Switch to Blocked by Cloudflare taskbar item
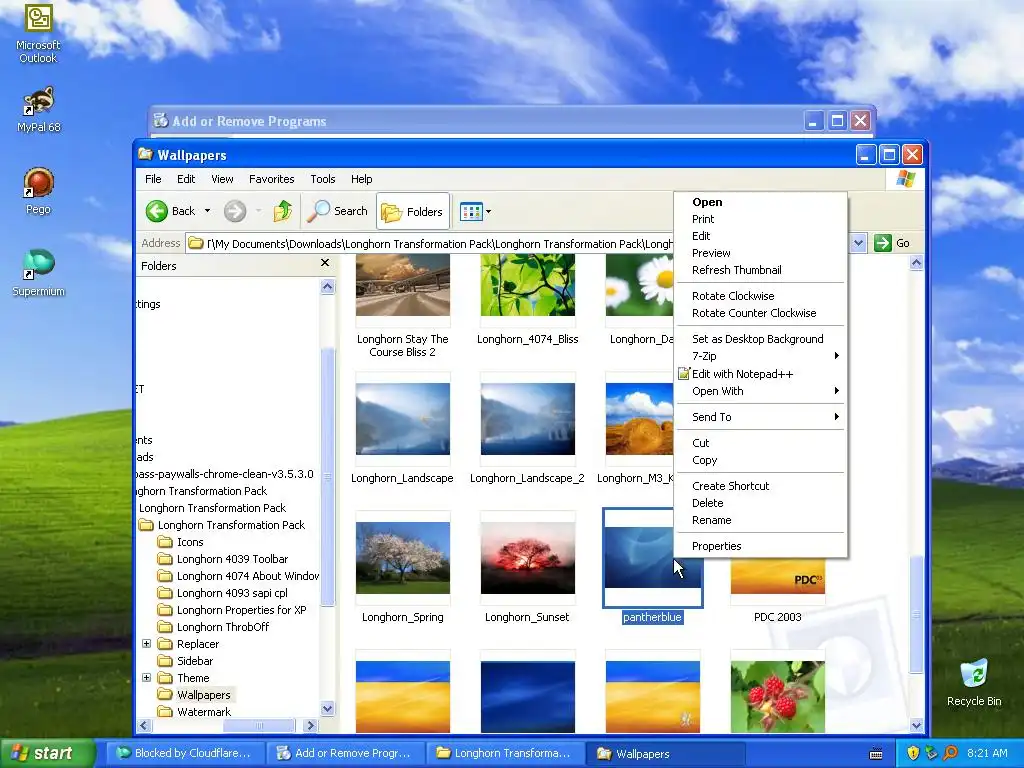This screenshot has width=1024, height=768. pyautogui.click(x=185, y=753)
